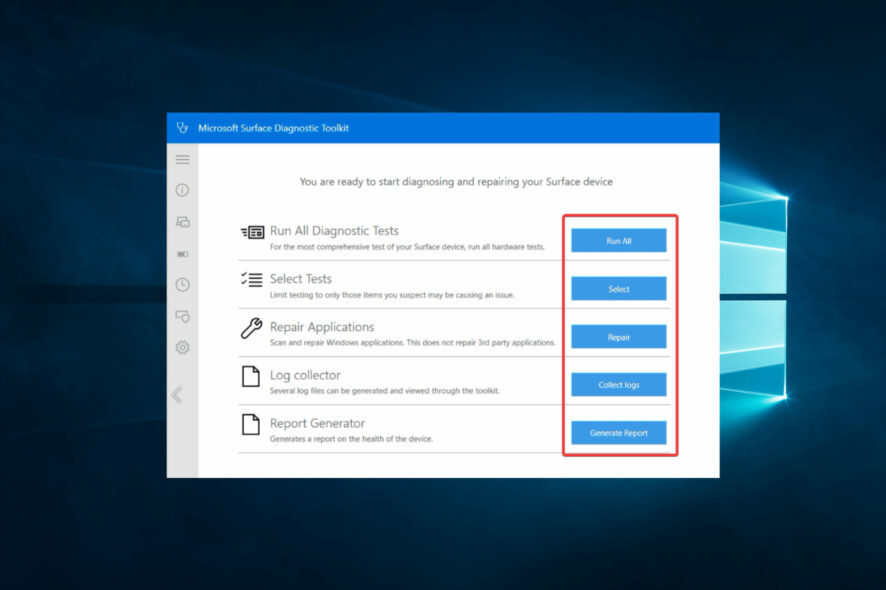Click the "You are ready to start diagnosing" message
Screen dimensions: 886x590
pyautogui.click(x=456, y=181)
